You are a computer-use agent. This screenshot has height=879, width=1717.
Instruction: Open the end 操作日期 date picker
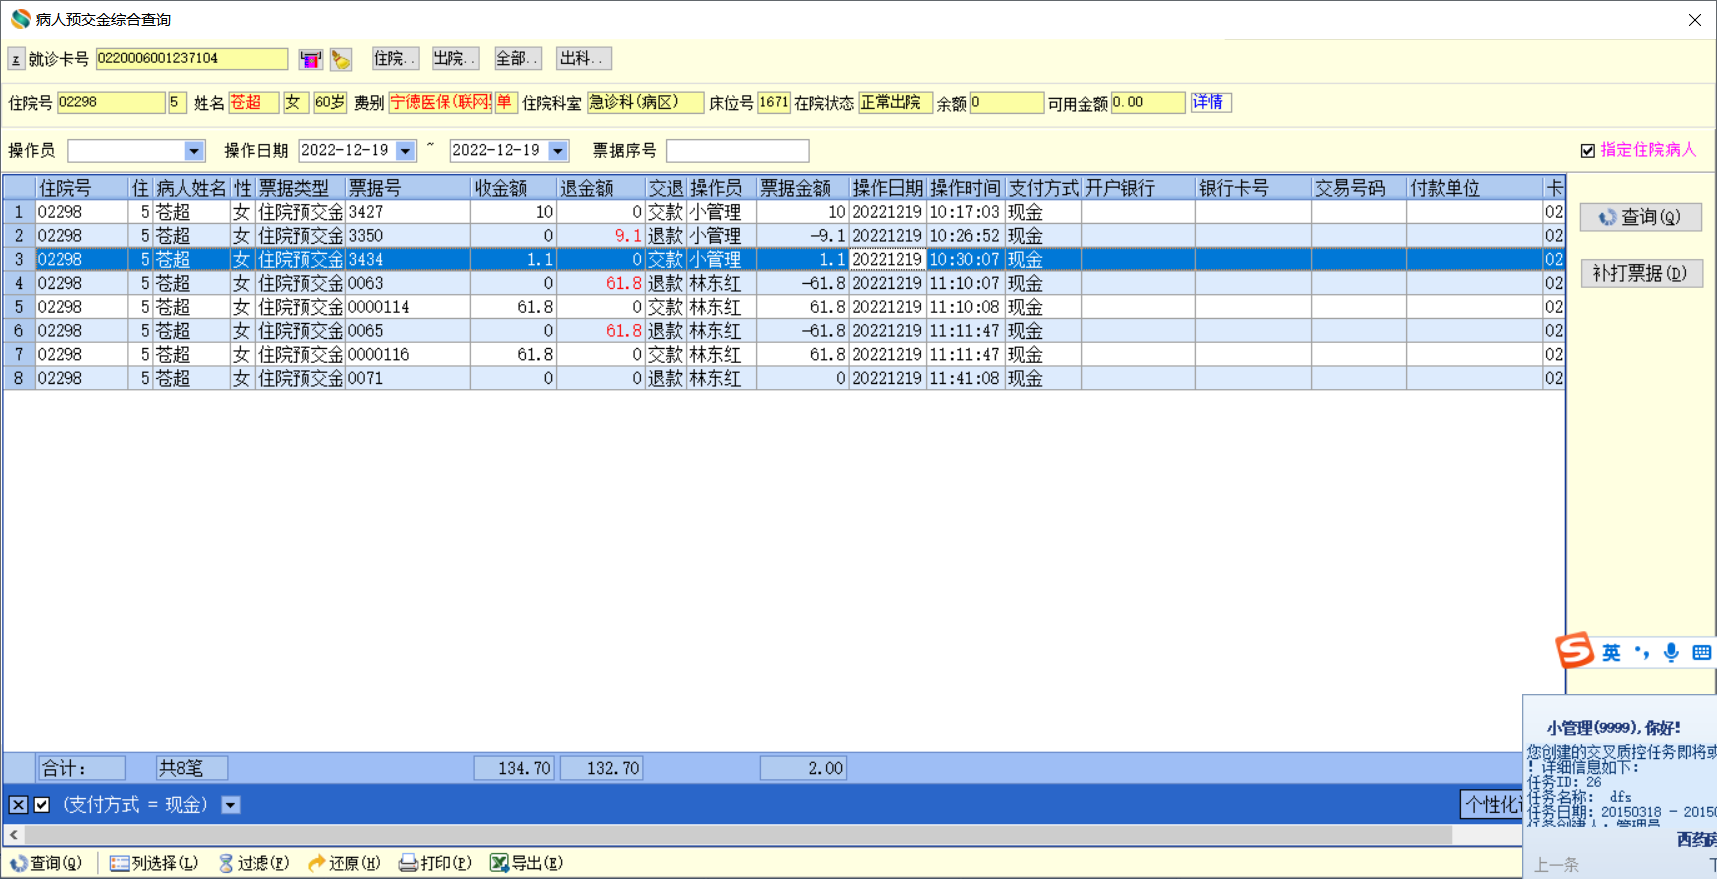point(558,151)
